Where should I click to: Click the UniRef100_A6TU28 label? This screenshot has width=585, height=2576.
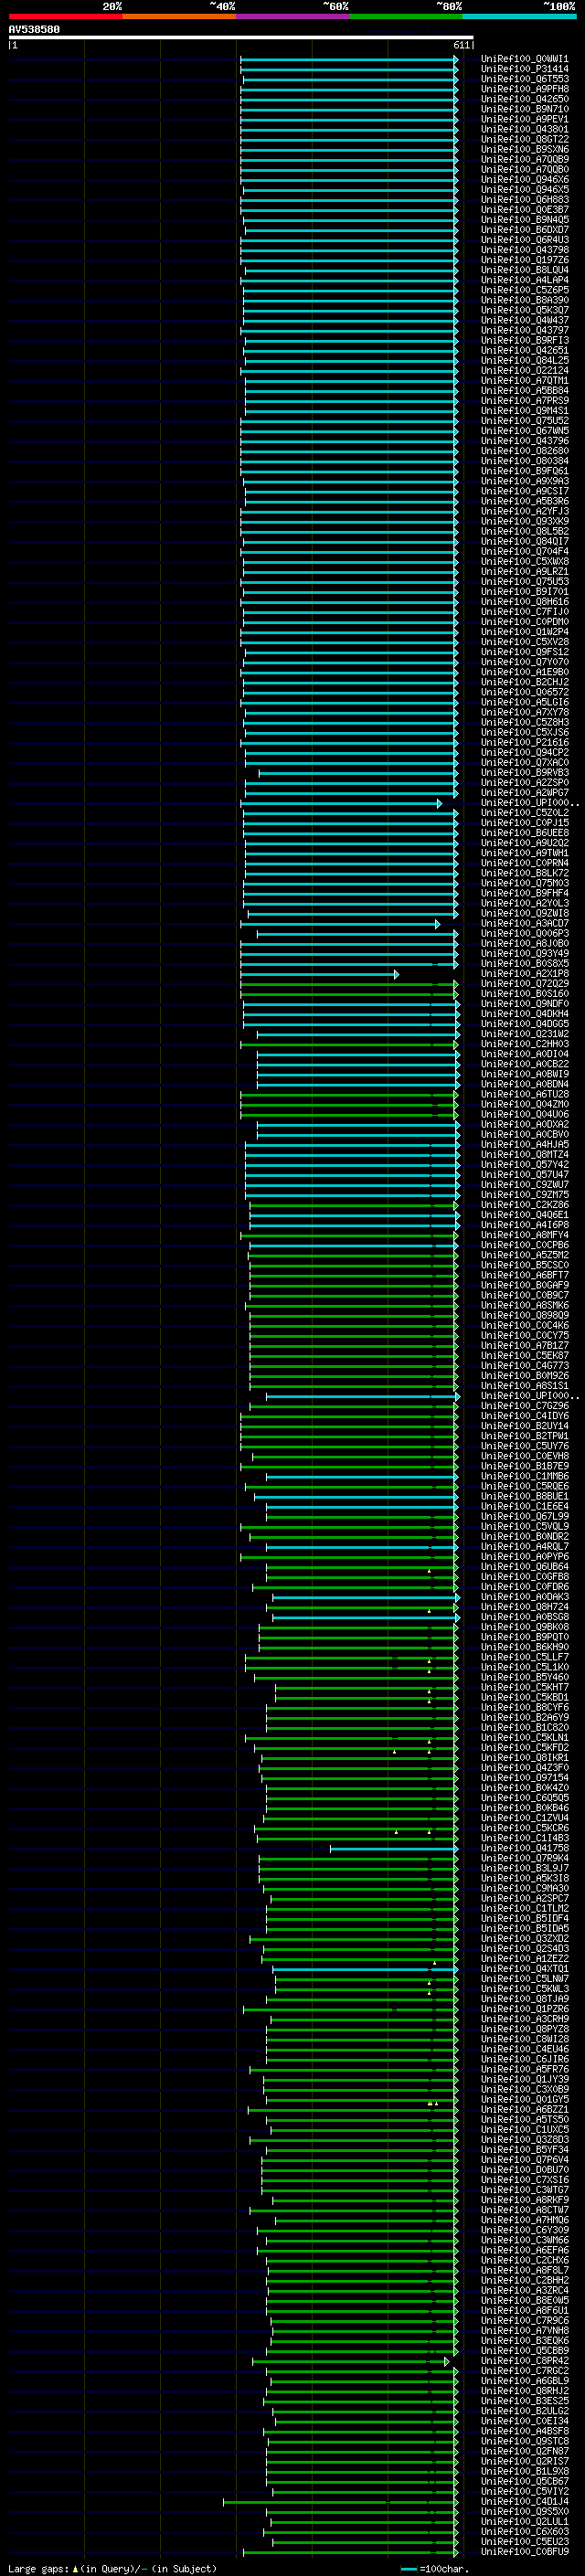[524, 1094]
